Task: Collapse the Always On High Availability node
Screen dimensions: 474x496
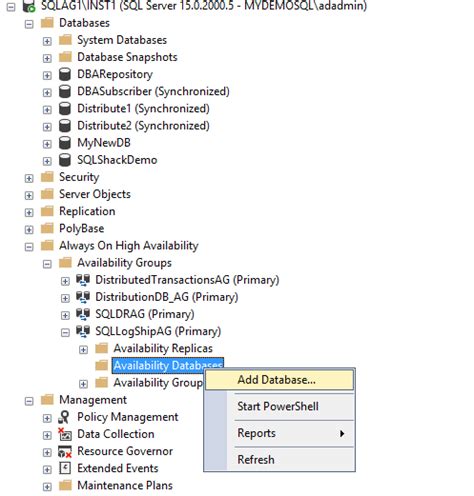Action: 29,247
